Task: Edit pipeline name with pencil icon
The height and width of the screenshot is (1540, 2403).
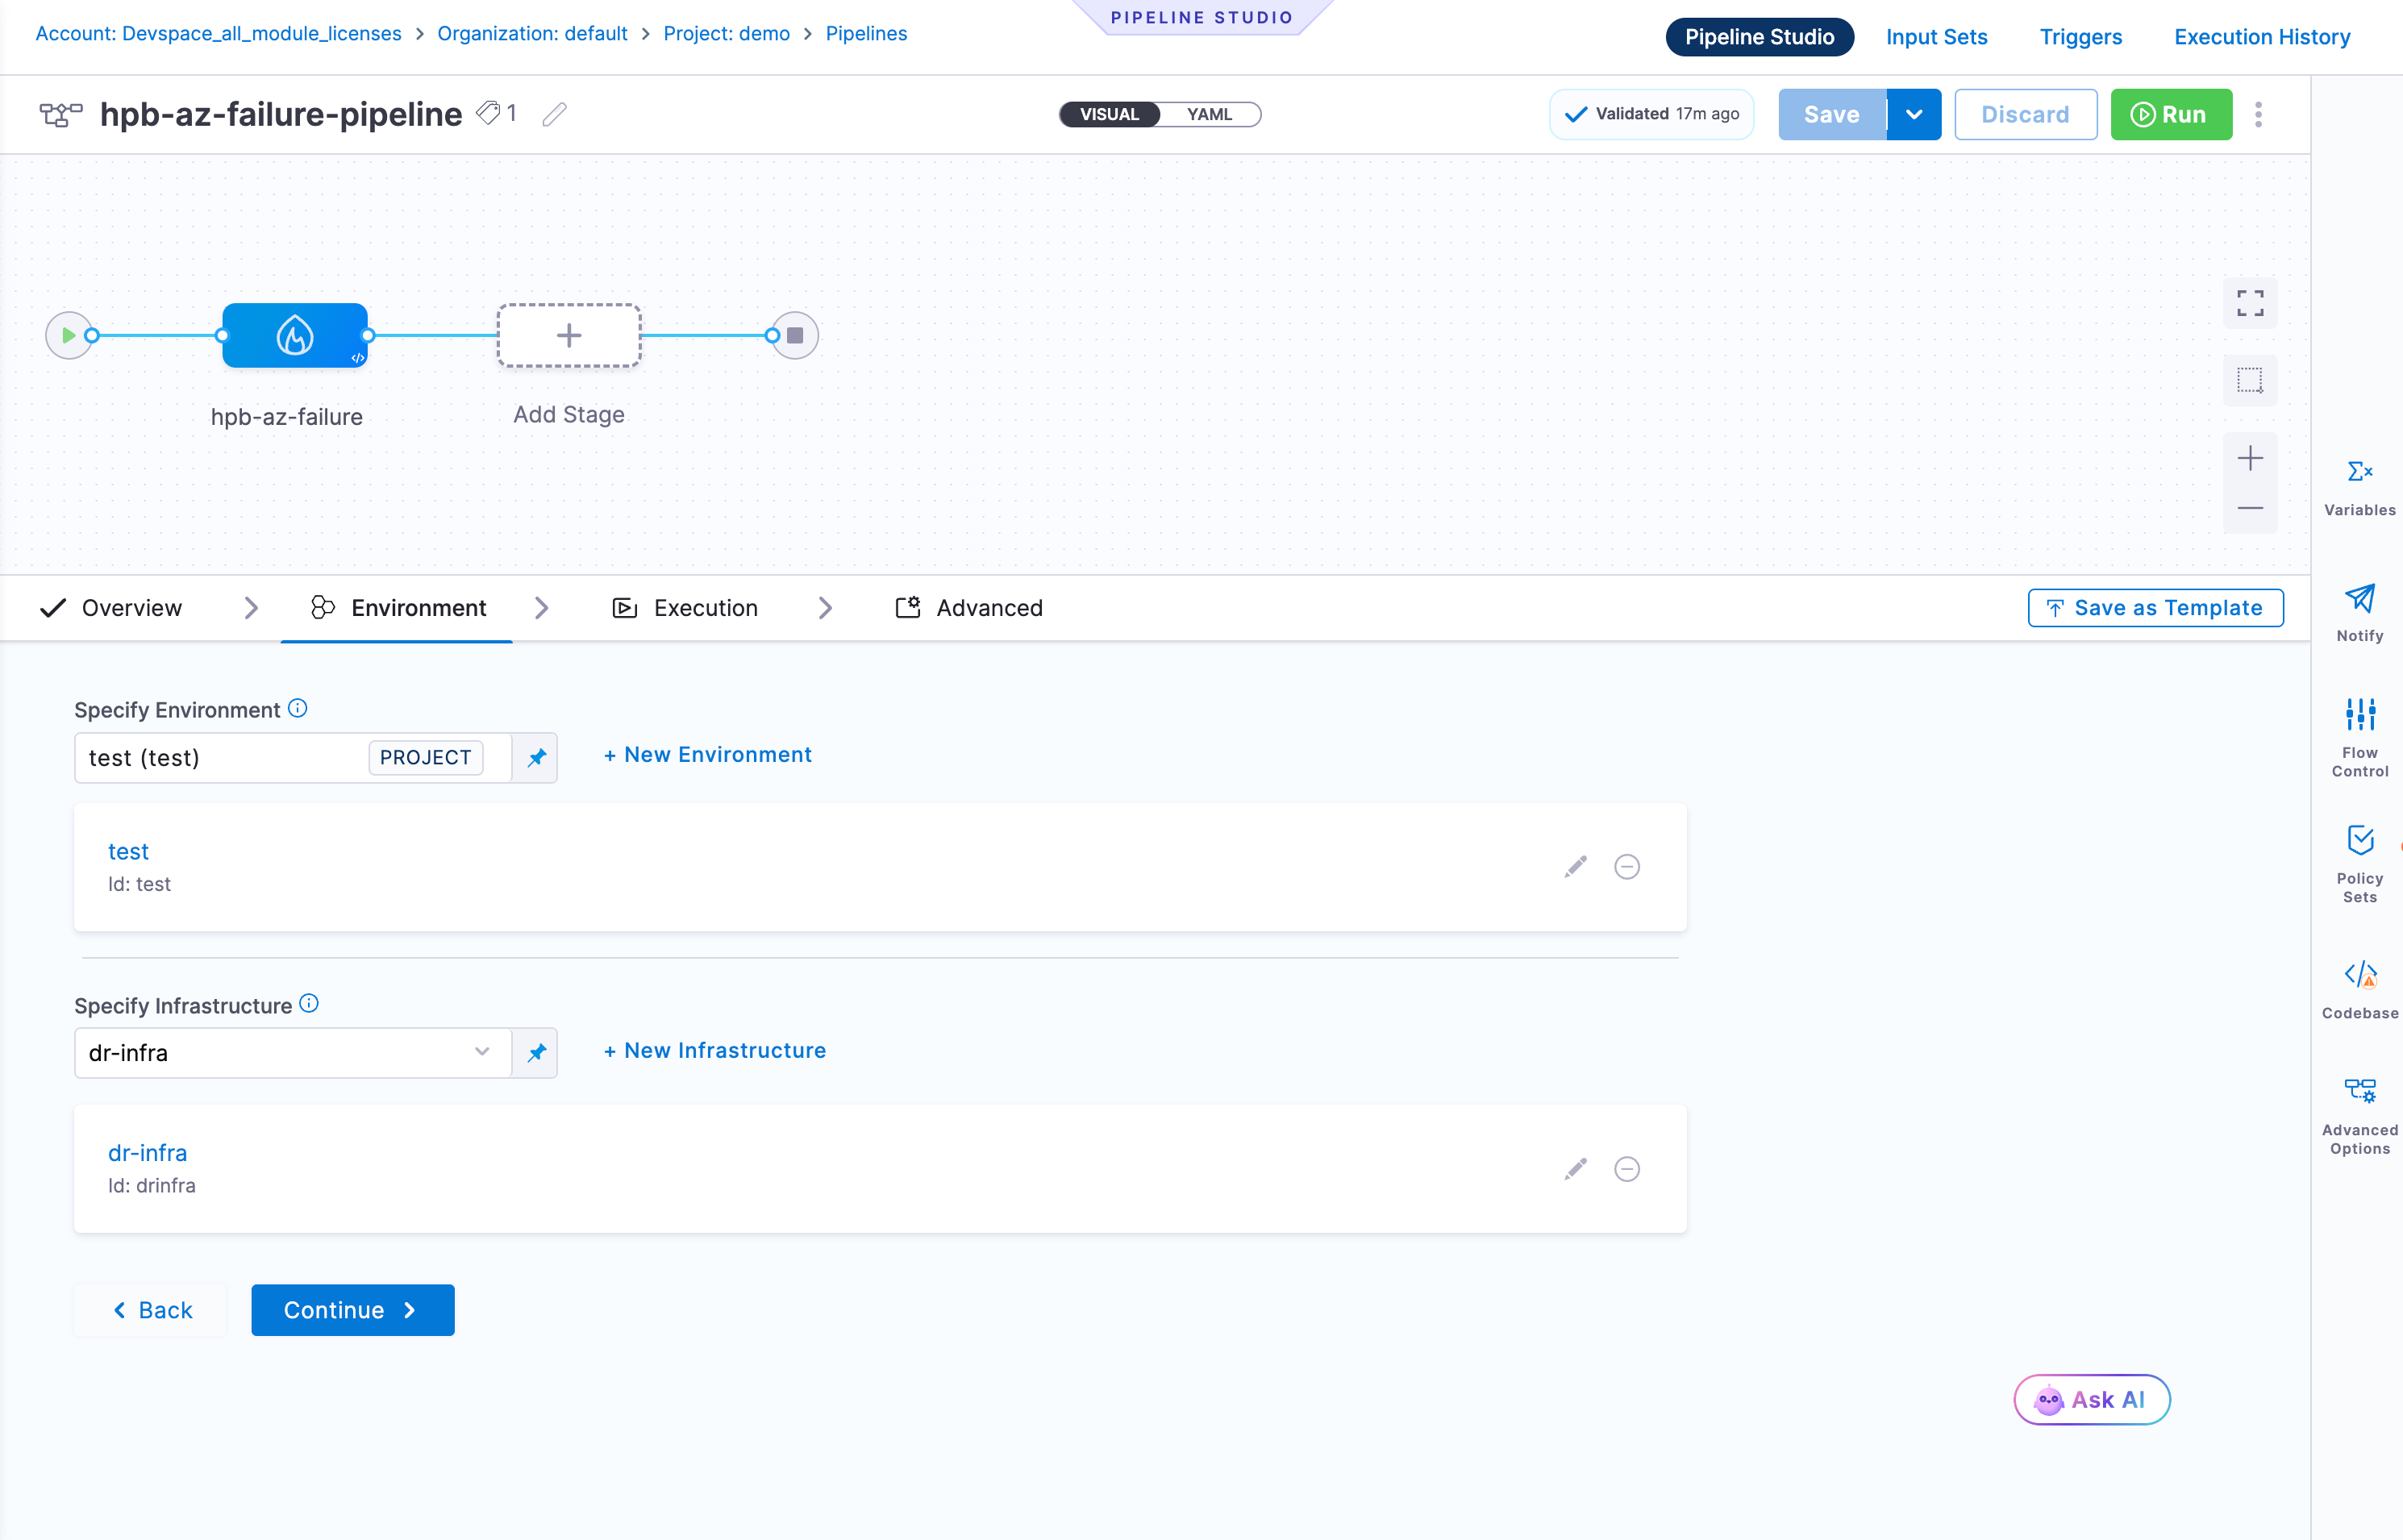Action: [x=554, y=115]
